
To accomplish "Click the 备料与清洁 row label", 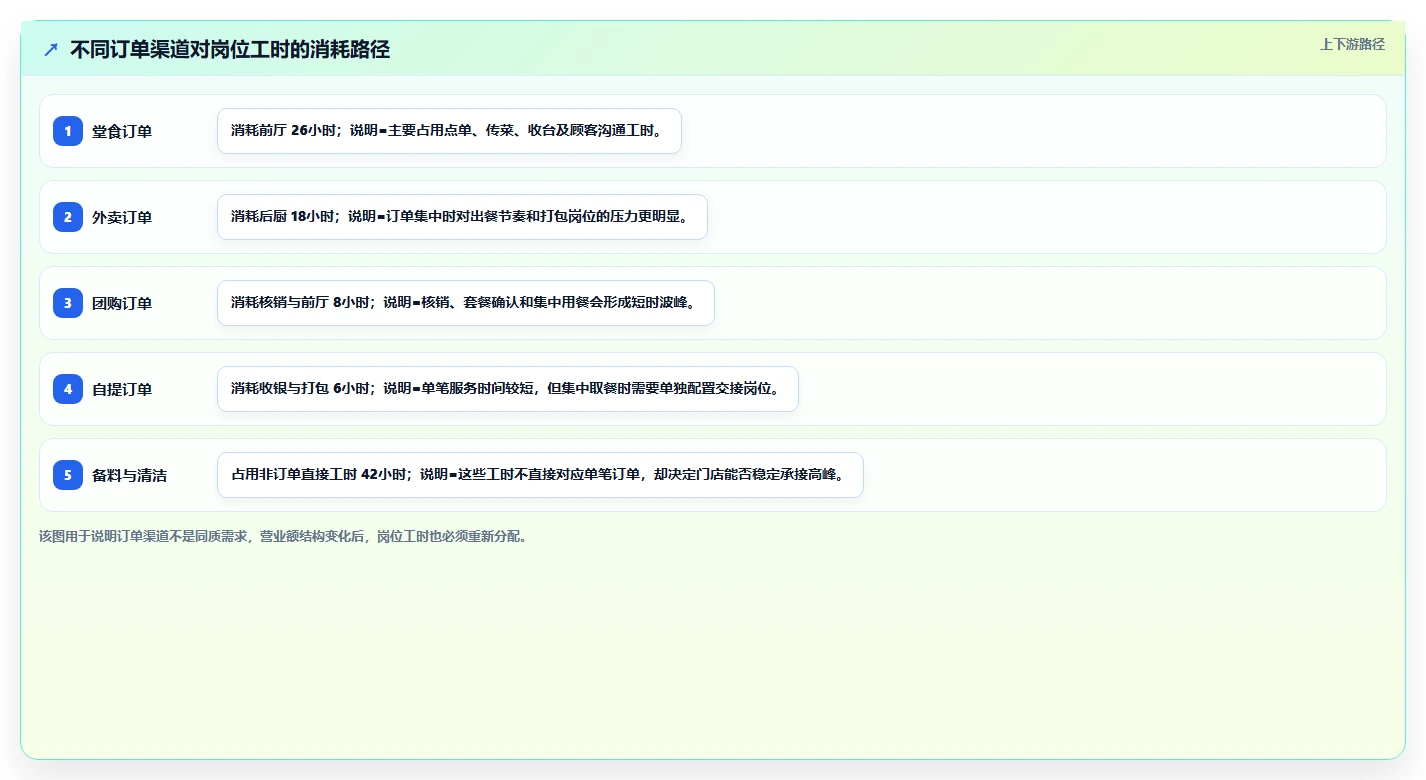I will coord(130,475).
